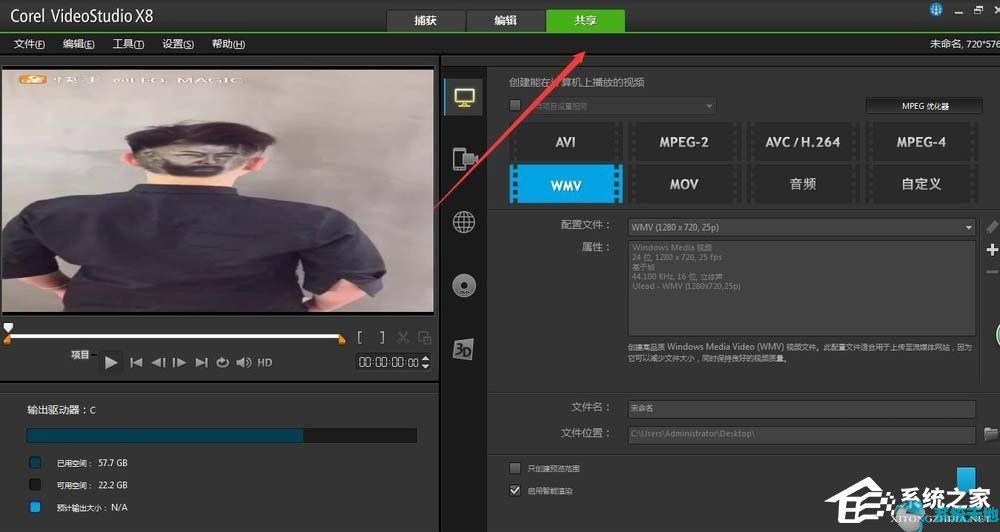Enlarge the preview window

click(x=424, y=337)
